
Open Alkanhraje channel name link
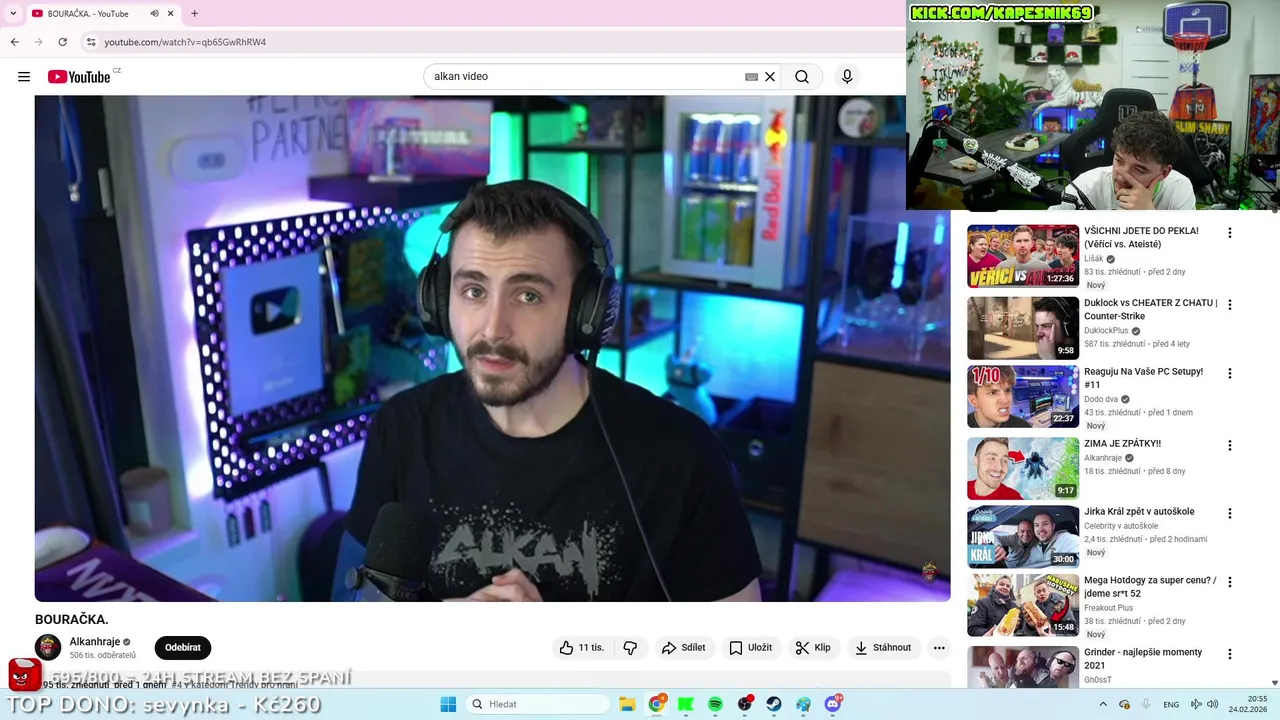pyautogui.click(x=95, y=642)
